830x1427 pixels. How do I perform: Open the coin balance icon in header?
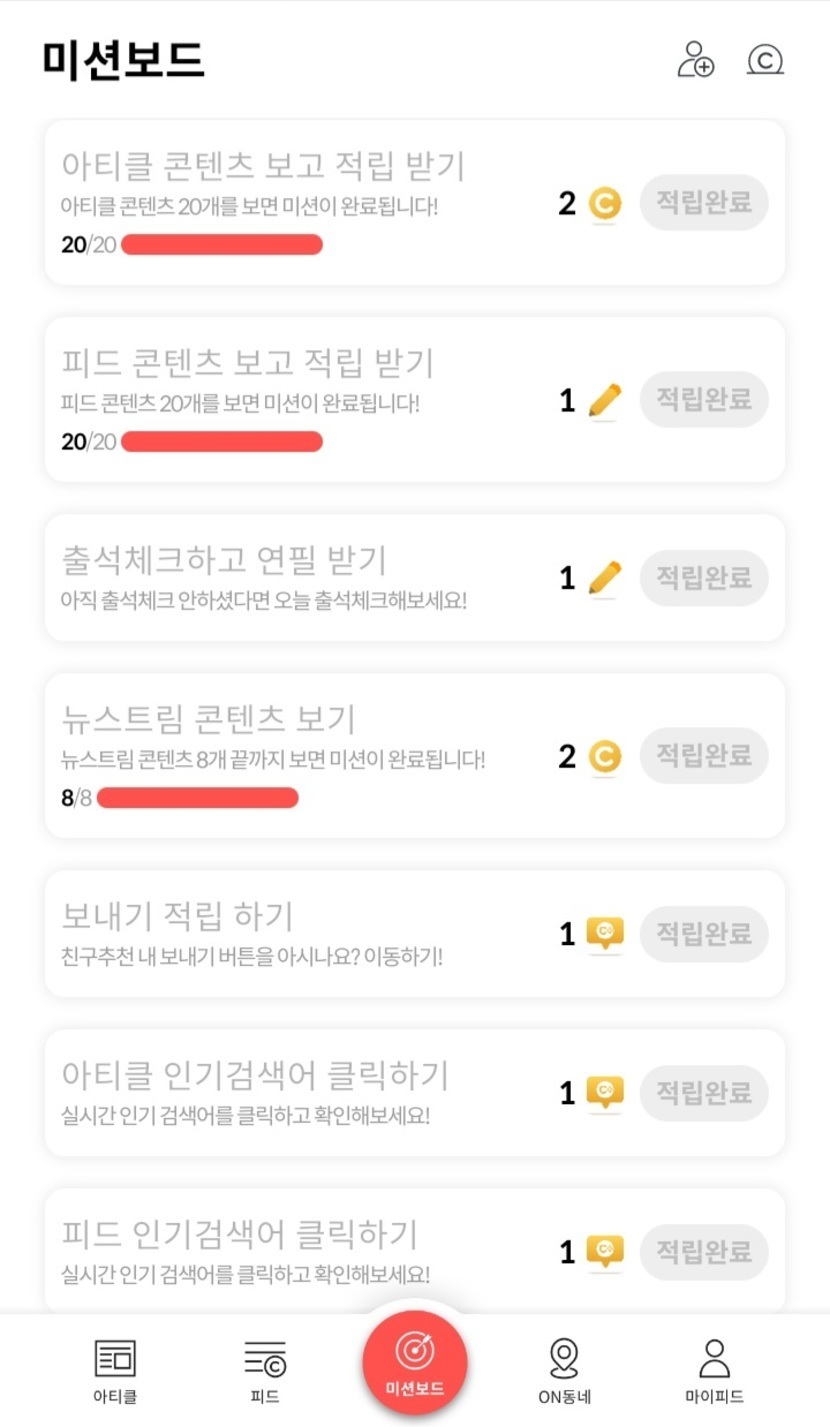(765, 60)
